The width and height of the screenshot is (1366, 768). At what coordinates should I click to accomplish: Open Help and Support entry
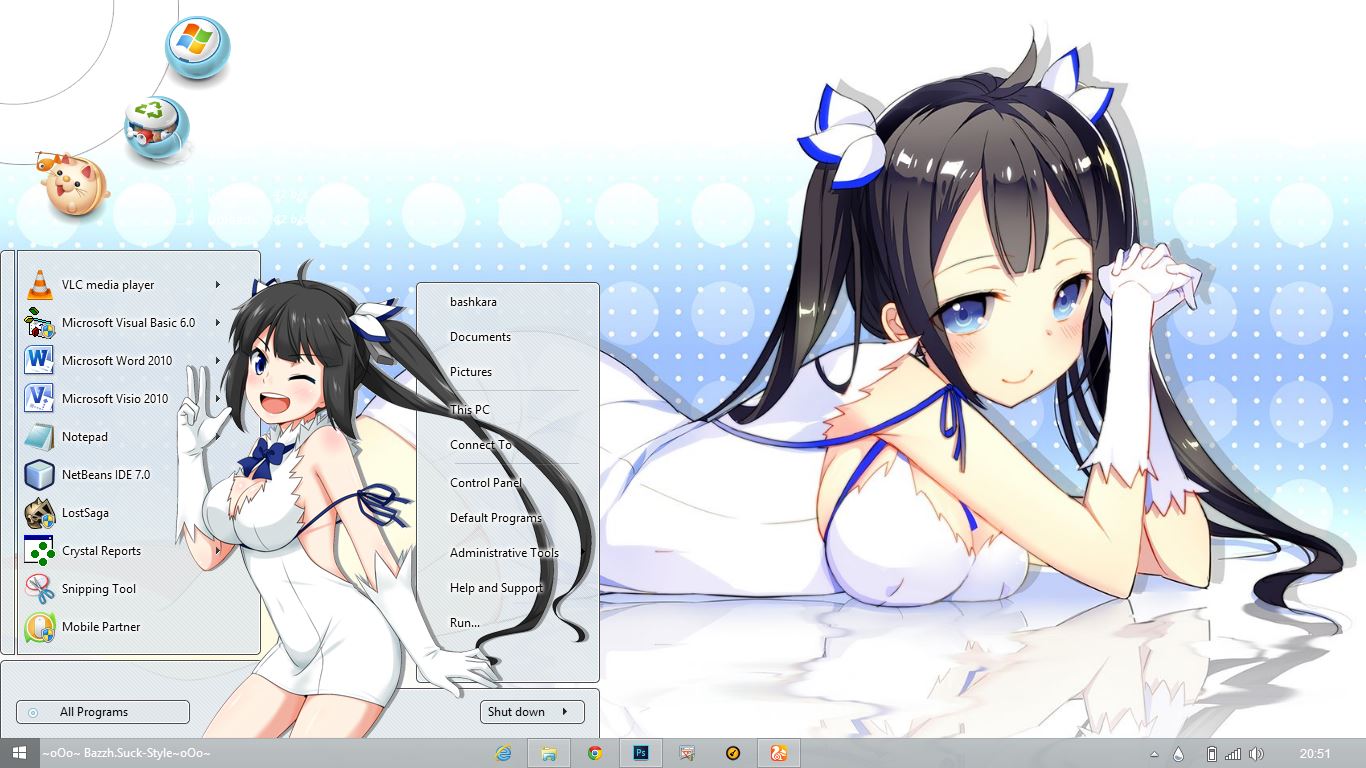coord(497,588)
